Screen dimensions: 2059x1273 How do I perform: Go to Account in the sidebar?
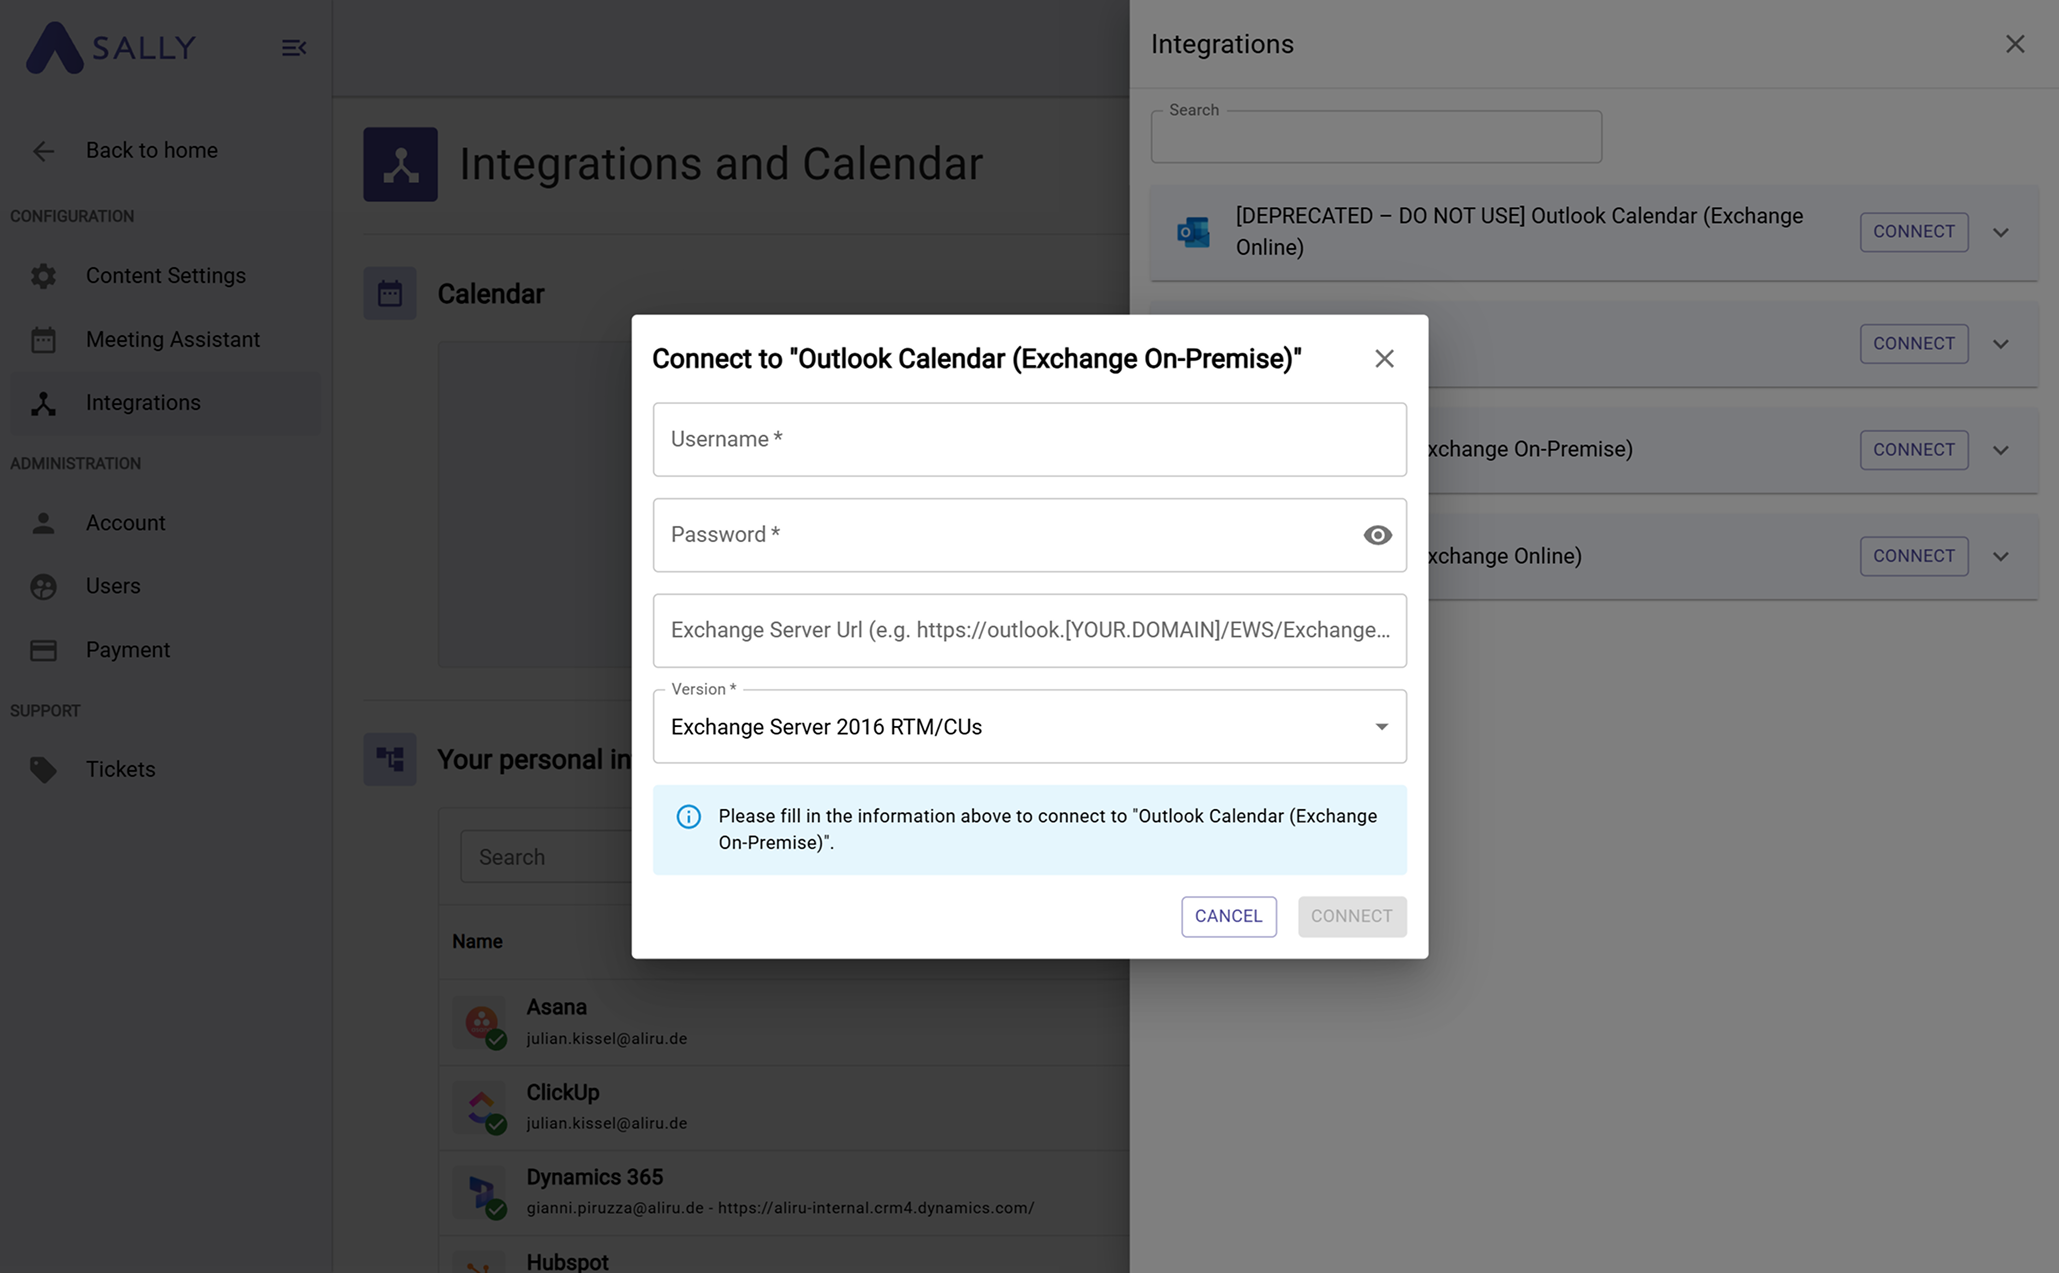(125, 523)
